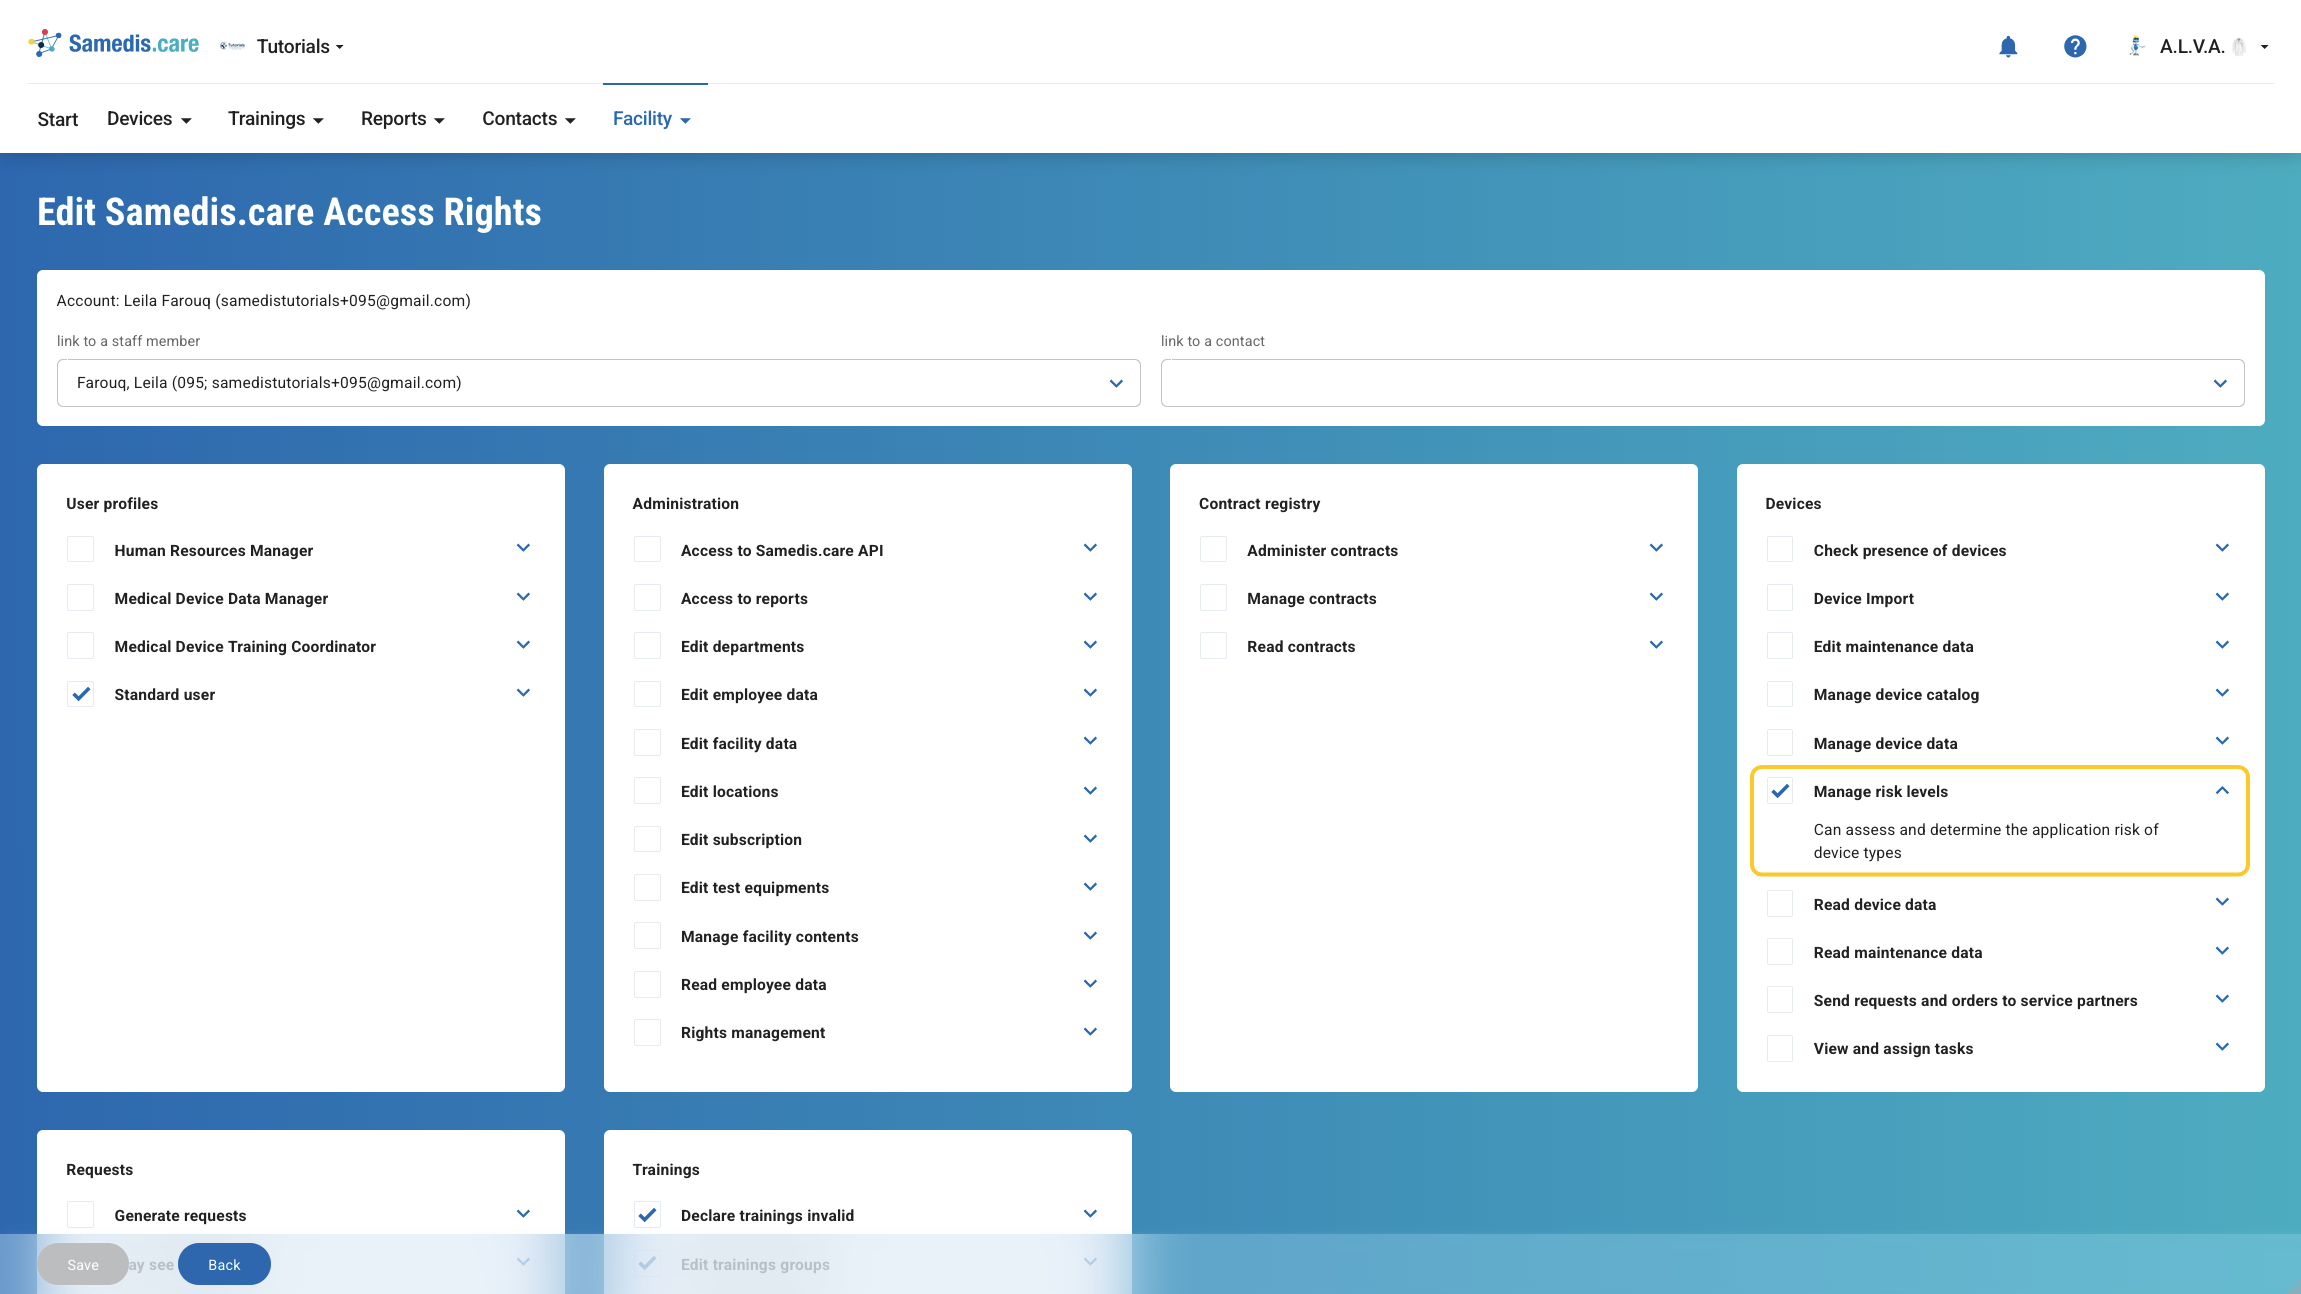Open the Facility menu
Screen dimensions: 2301x1294
point(652,119)
